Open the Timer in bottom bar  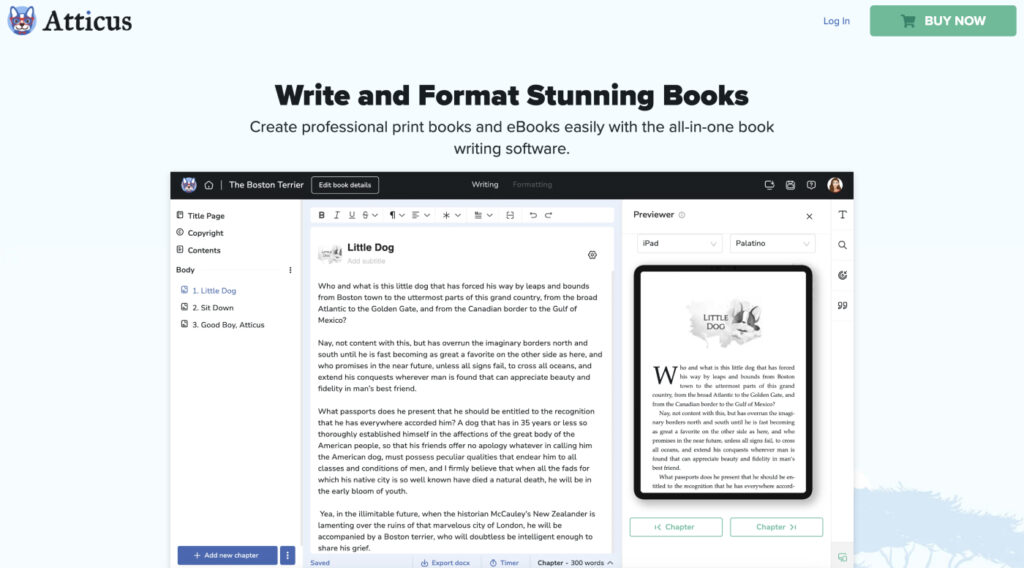coord(504,563)
